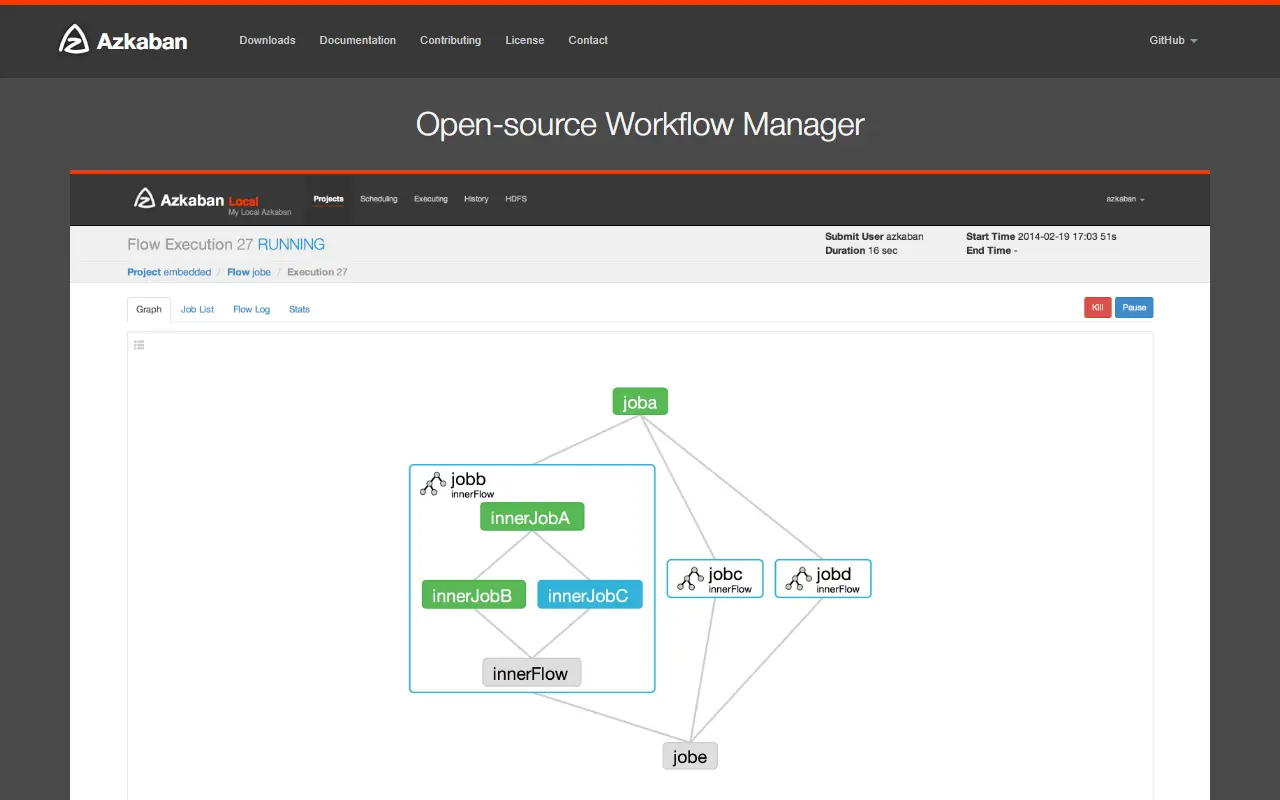Select the innerJobB node
This screenshot has height=800, width=1280.
pos(474,595)
